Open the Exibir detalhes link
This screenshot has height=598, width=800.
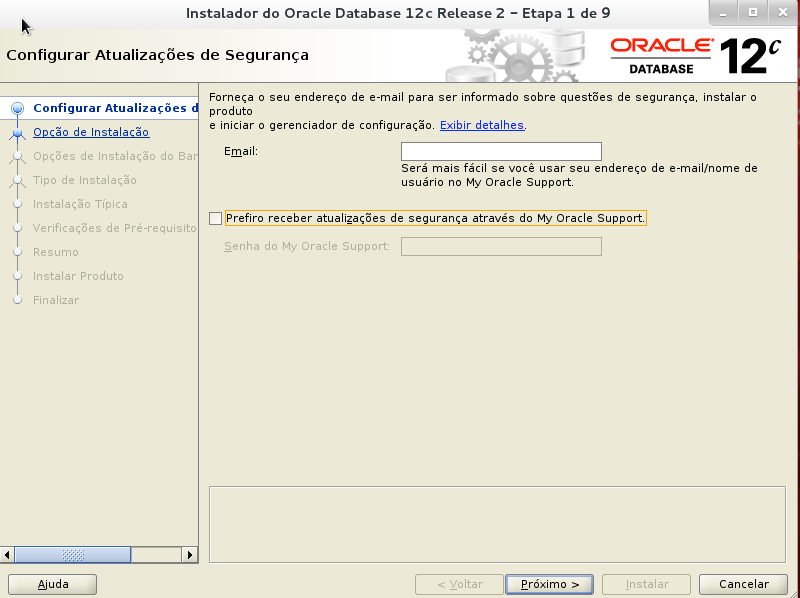point(482,125)
